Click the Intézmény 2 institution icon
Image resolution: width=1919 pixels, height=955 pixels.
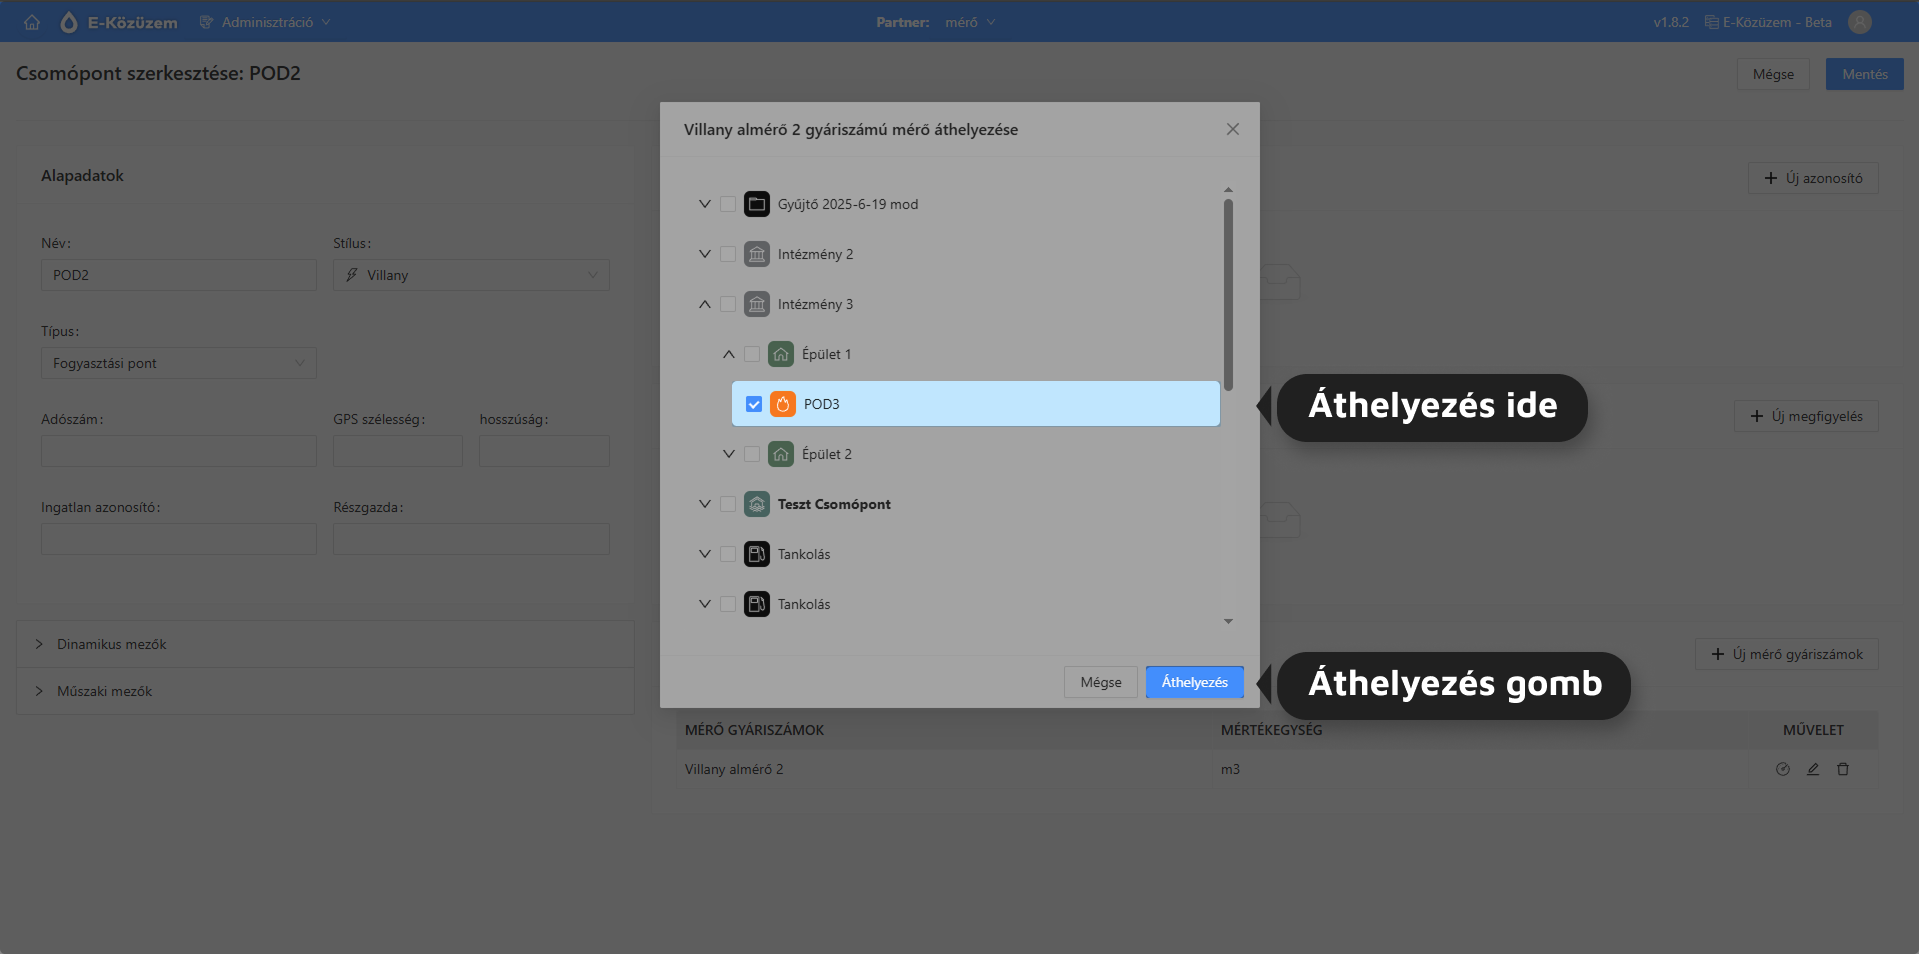point(757,254)
